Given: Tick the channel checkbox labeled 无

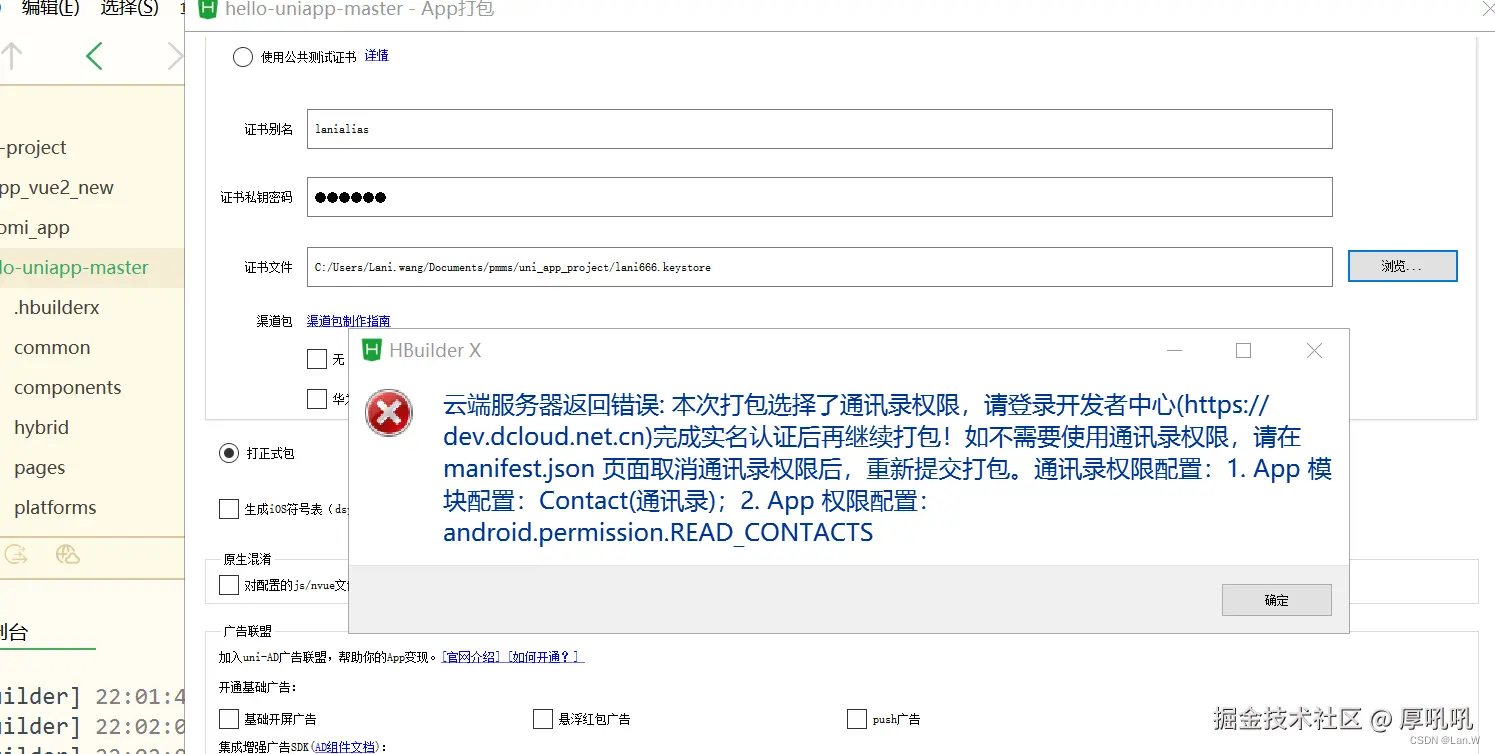Looking at the screenshot, I should 317,359.
